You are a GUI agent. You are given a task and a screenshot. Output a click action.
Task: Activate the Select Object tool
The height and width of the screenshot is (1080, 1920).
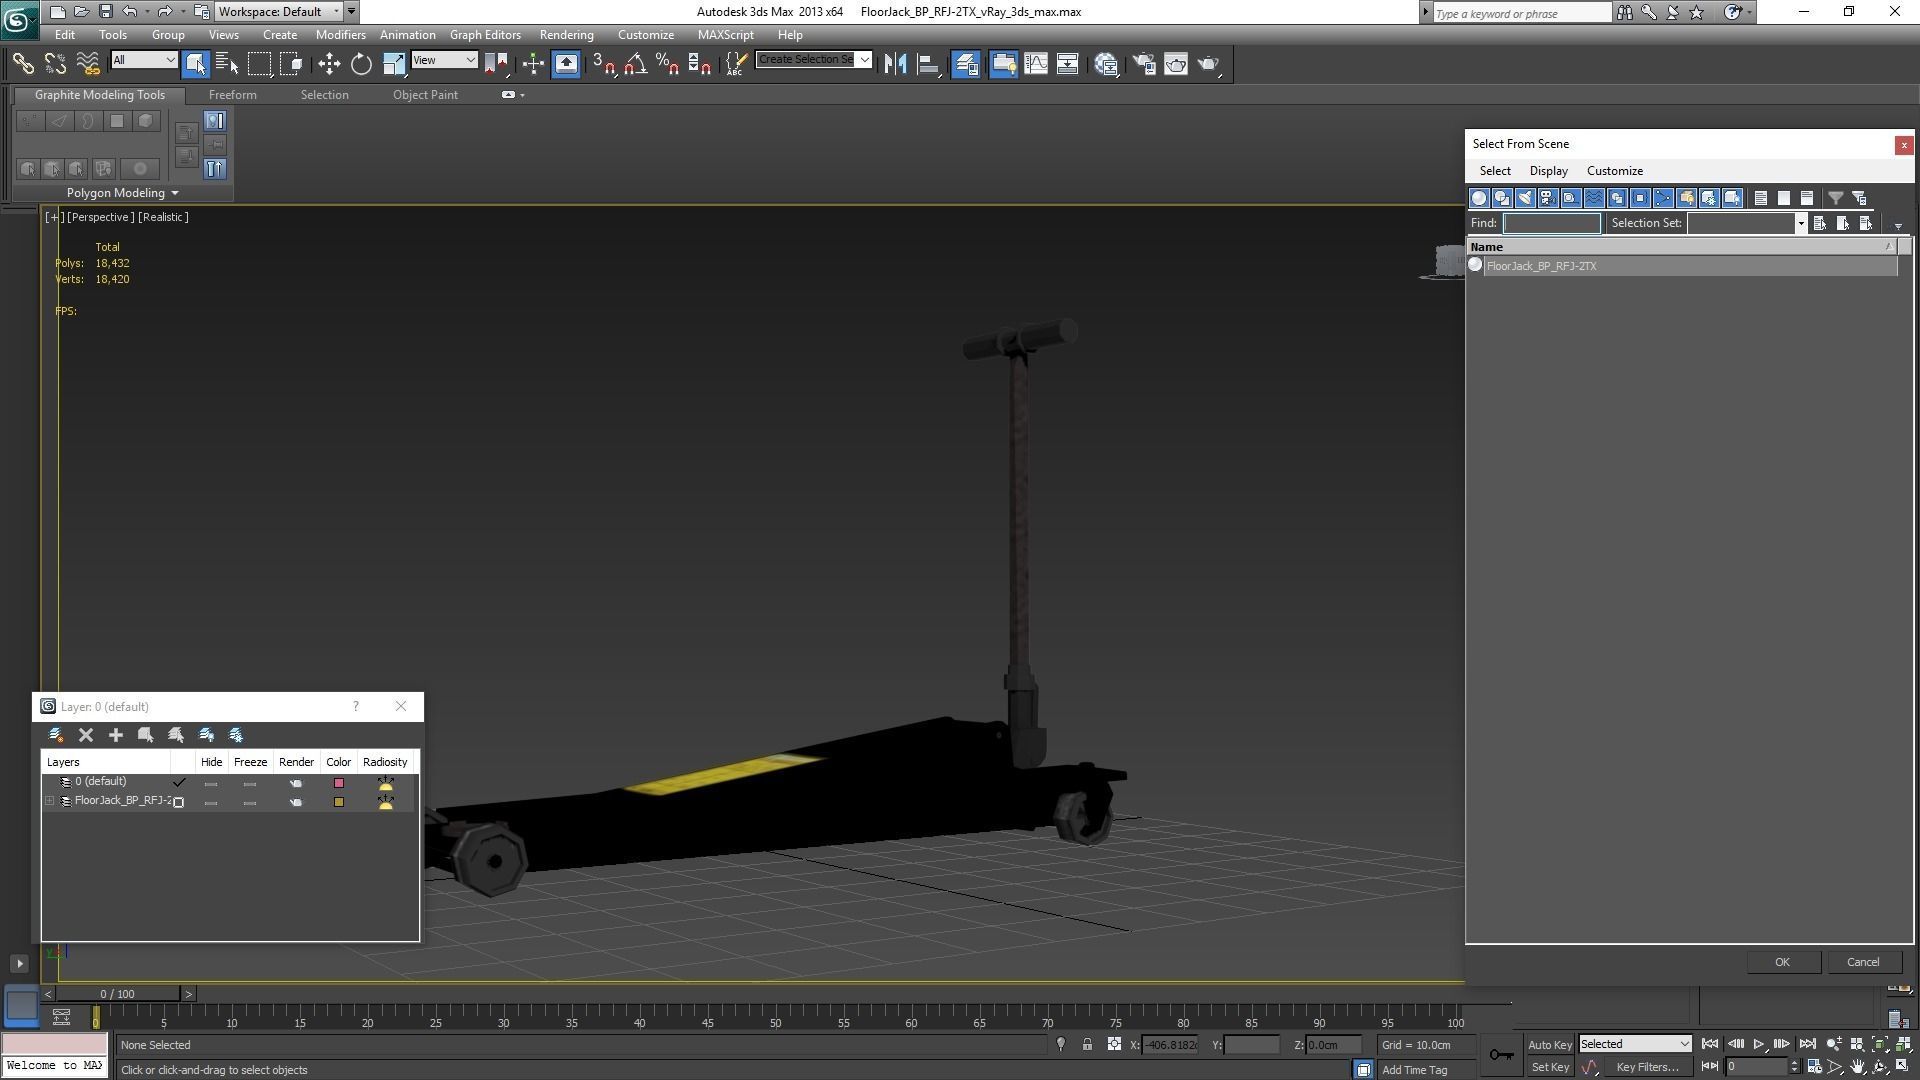point(196,64)
